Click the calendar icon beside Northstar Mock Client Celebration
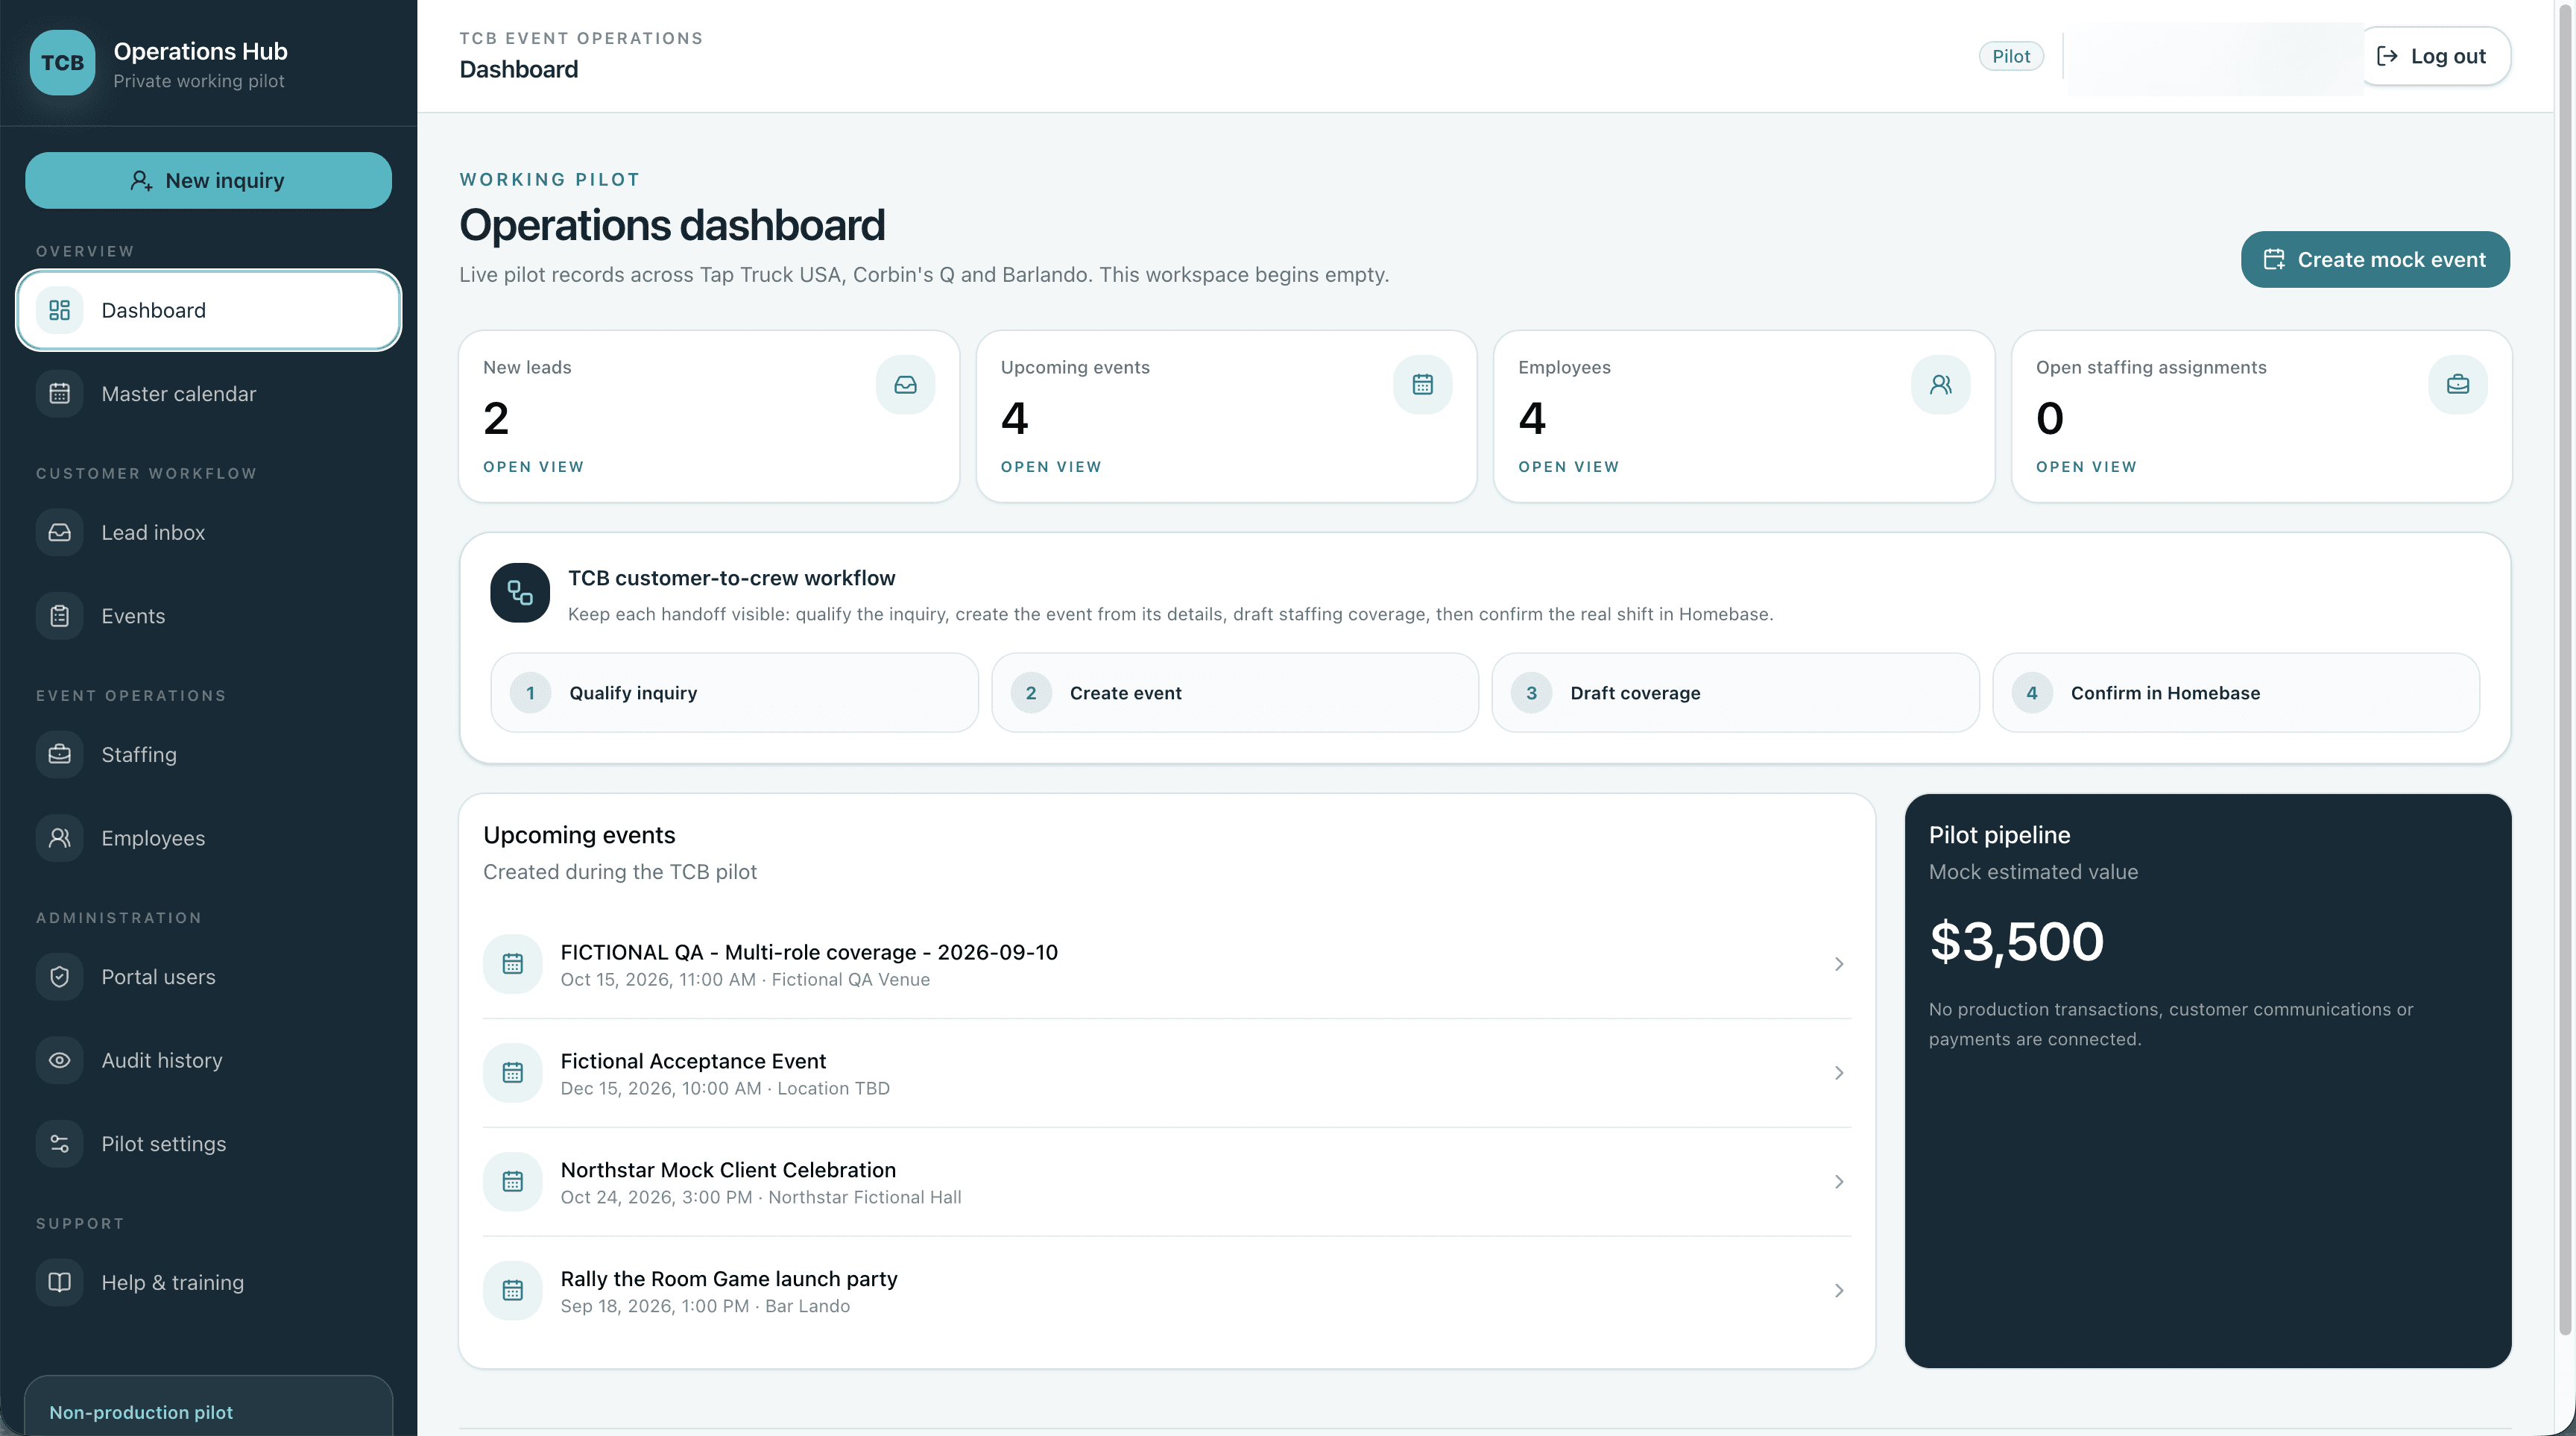 tap(513, 1182)
